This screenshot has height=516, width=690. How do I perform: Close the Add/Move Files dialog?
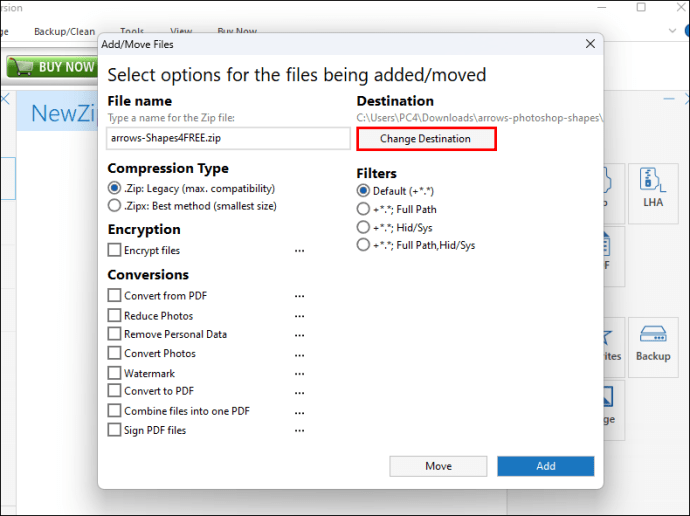pos(590,44)
